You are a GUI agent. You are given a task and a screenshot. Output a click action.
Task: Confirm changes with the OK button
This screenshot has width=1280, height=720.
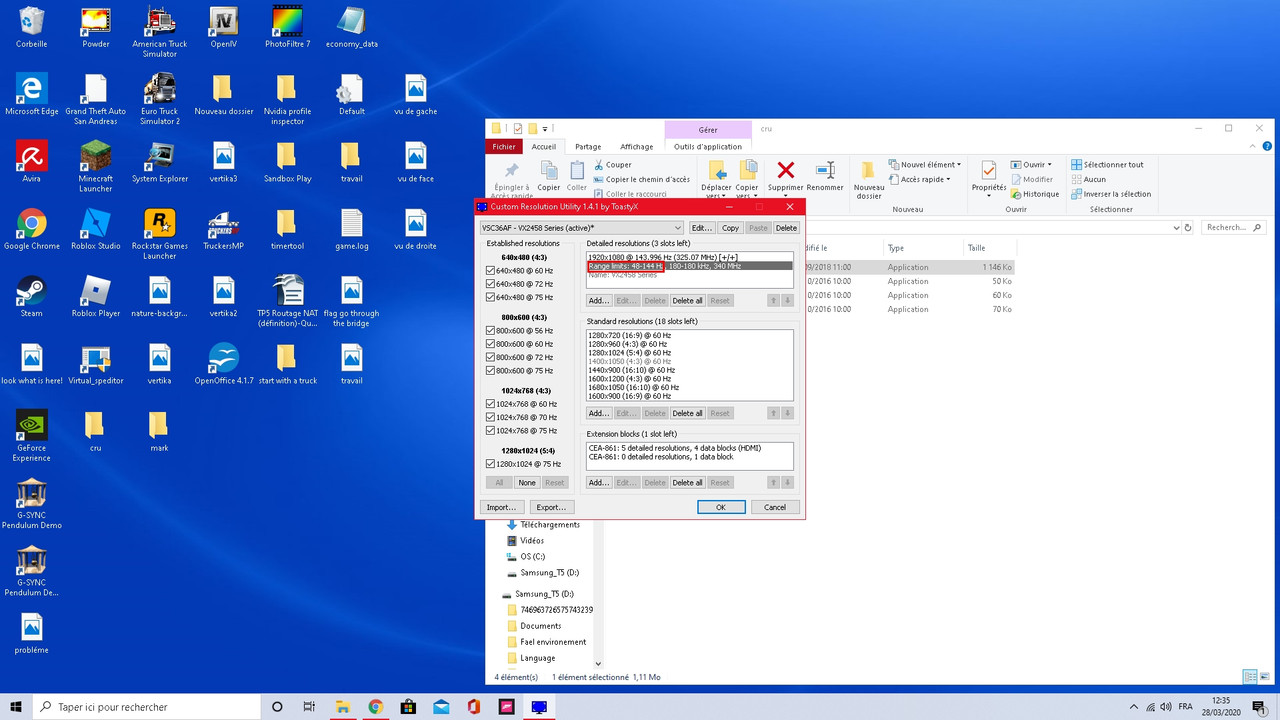pos(721,507)
